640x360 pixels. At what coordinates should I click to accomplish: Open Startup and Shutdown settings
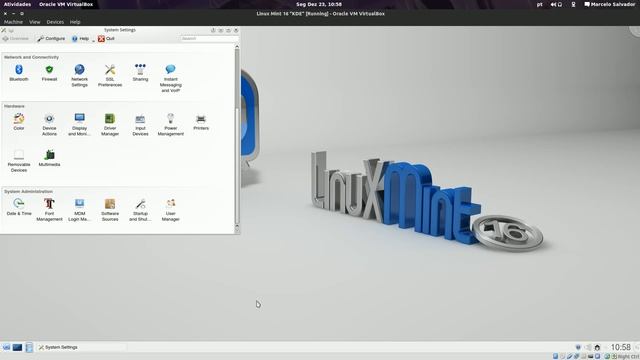(x=140, y=210)
